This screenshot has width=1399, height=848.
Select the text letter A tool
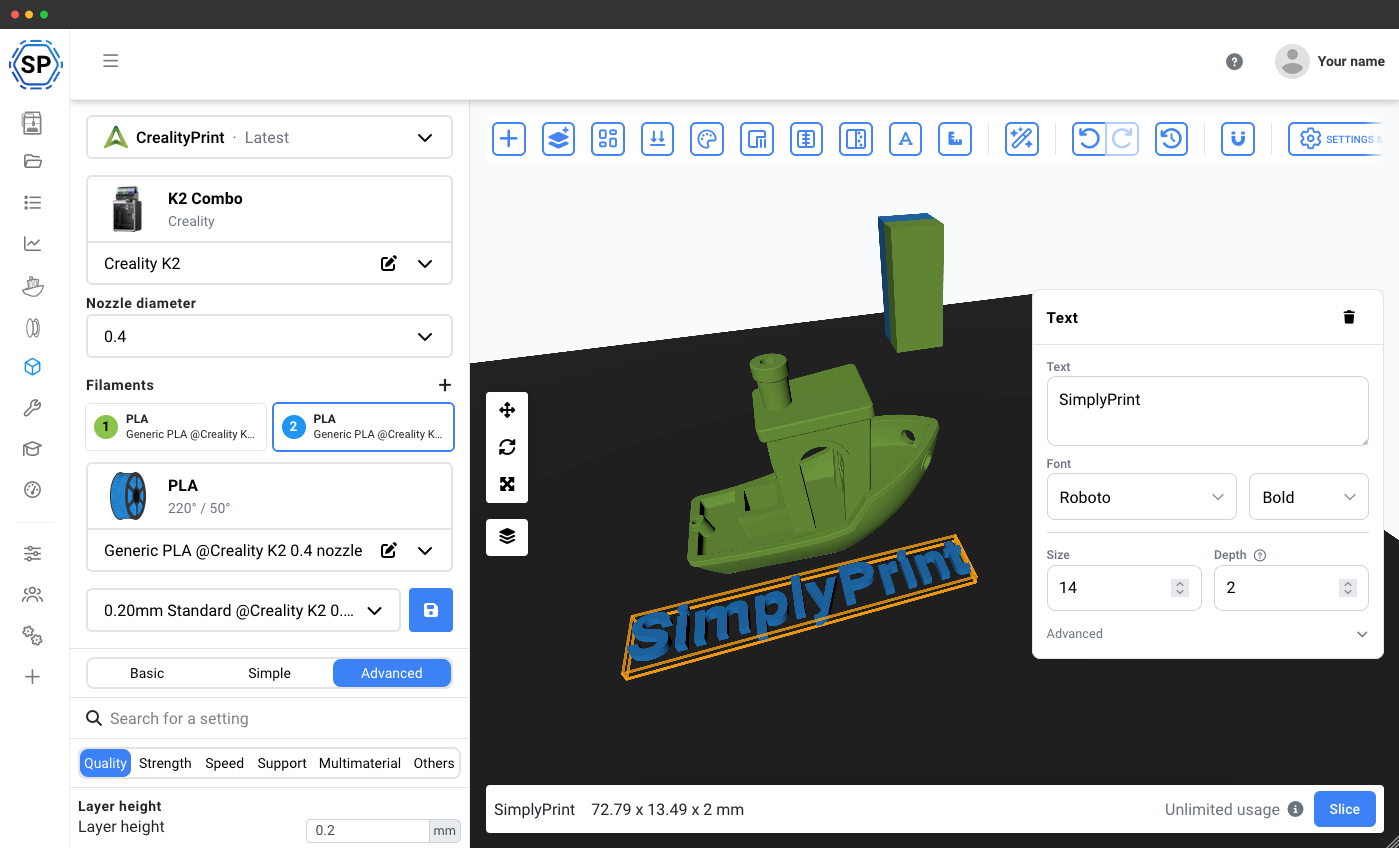906,139
